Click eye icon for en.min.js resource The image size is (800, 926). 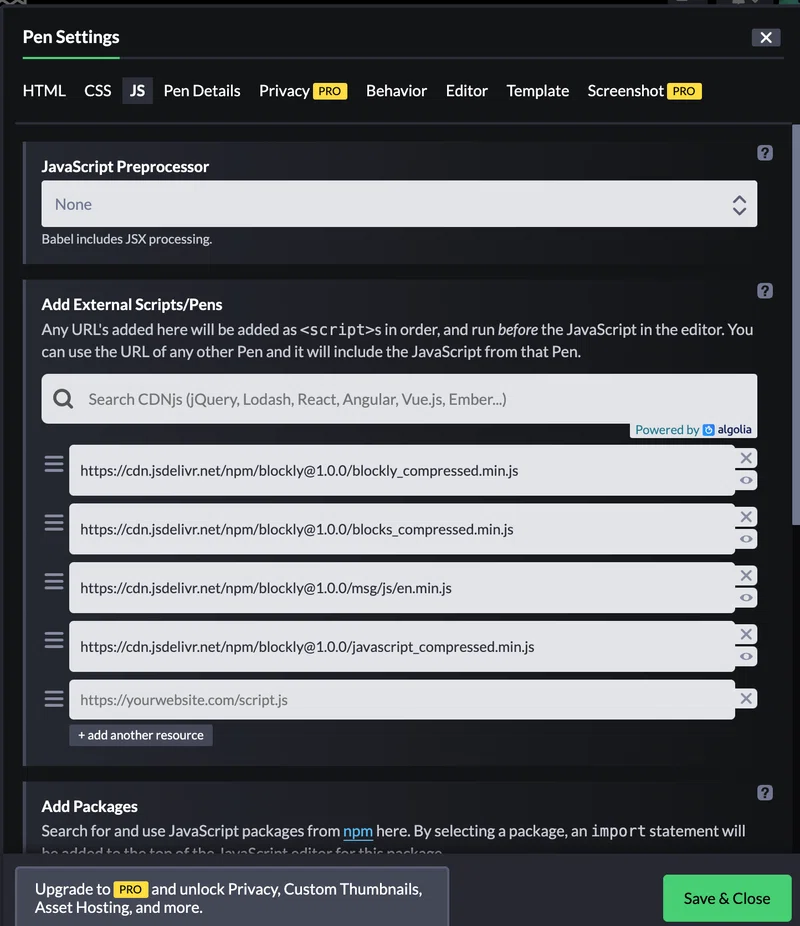746,598
